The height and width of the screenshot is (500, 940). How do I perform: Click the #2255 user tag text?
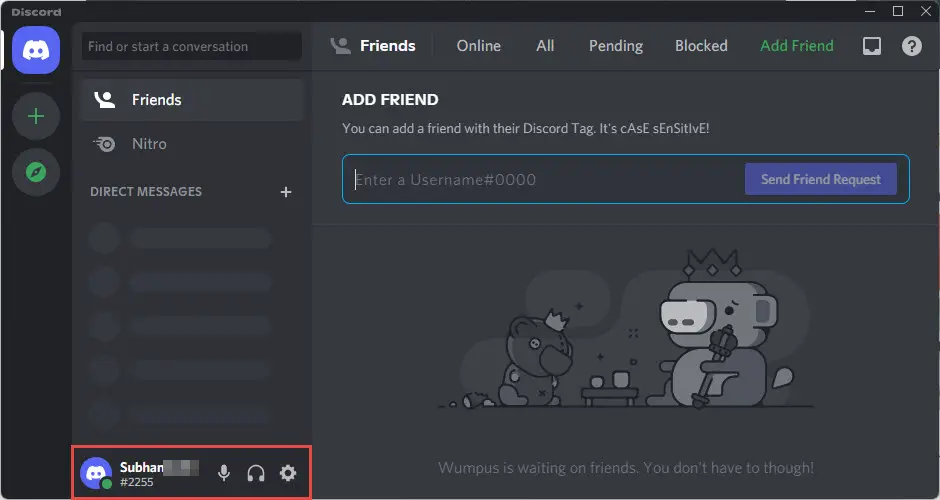[137, 482]
